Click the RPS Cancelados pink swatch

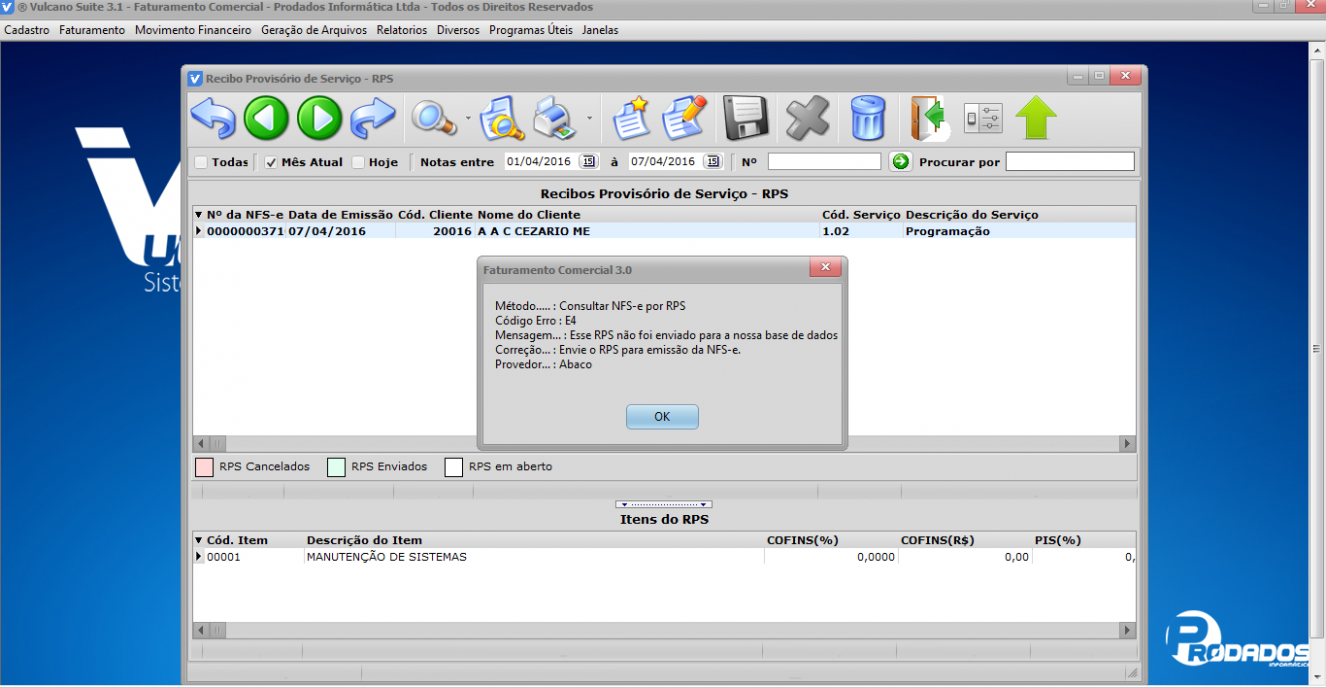tap(204, 467)
